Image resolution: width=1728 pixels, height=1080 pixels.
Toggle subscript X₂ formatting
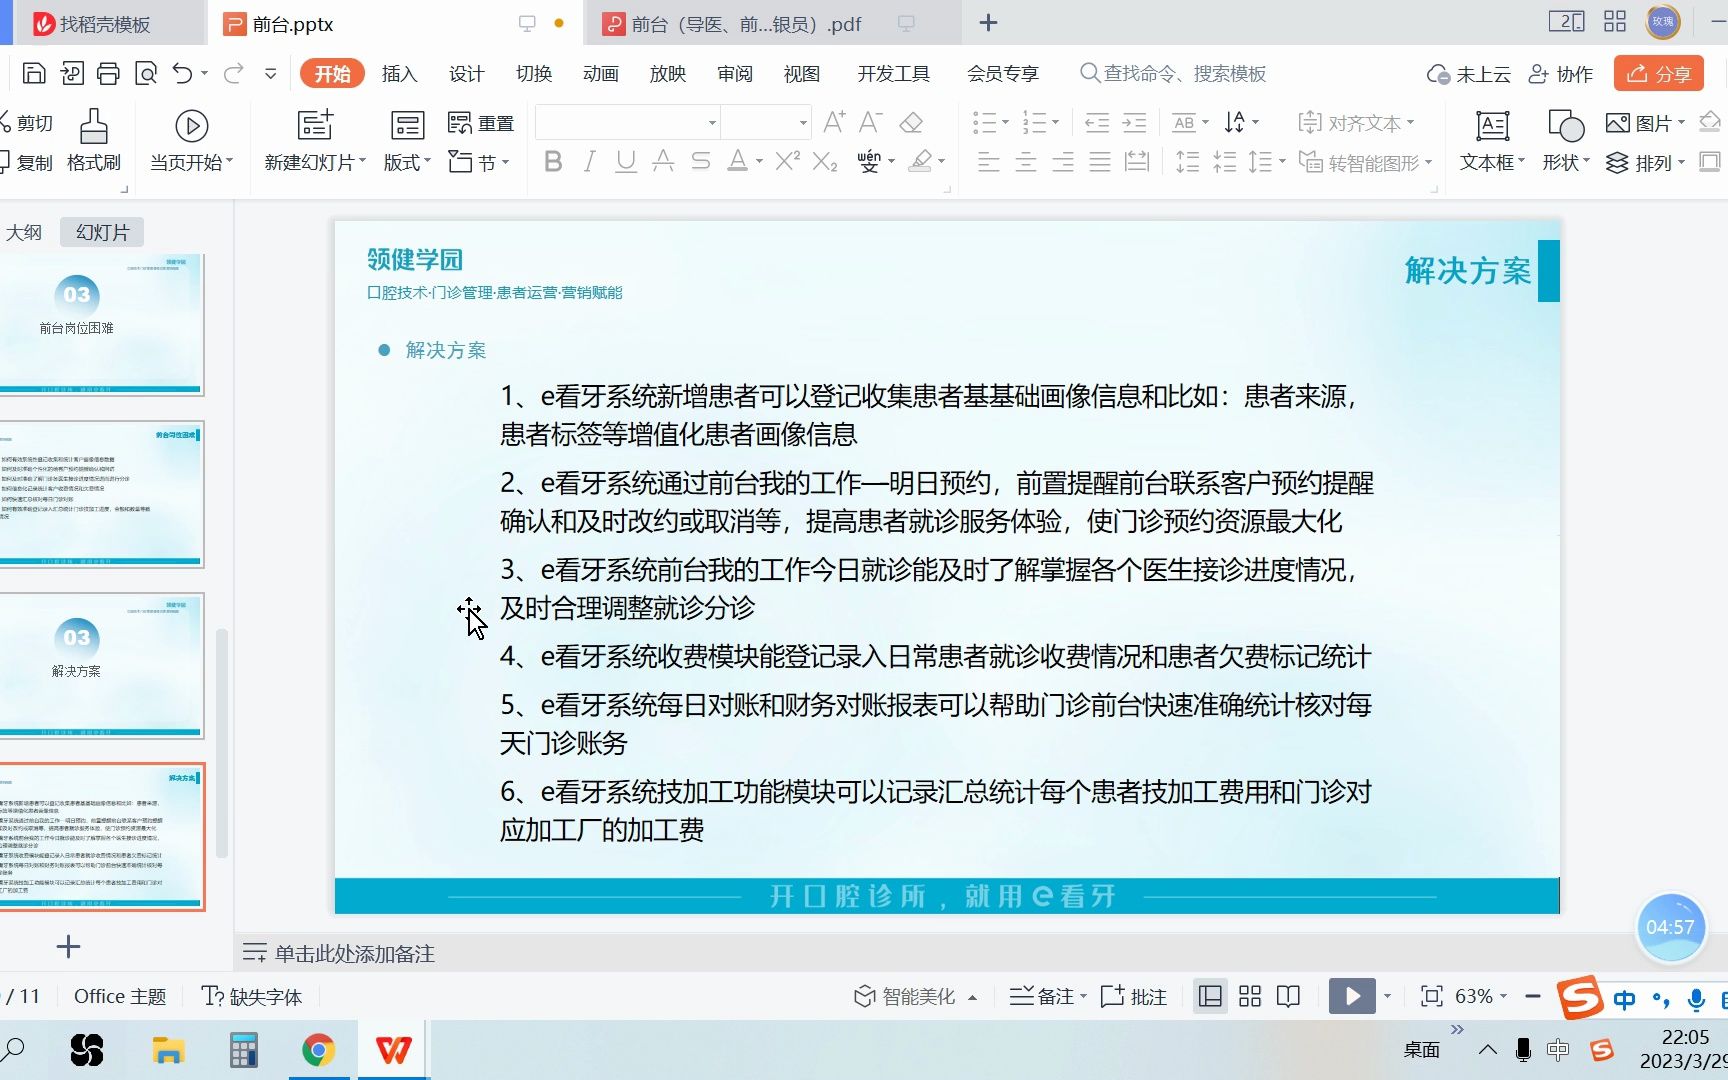(x=825, y=161)
